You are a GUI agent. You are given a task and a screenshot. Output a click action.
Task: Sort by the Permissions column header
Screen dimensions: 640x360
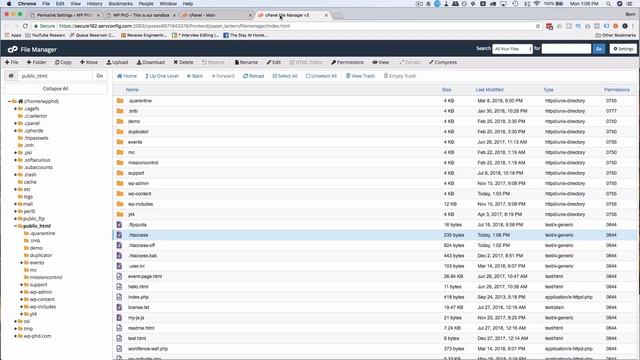[617, 89]
